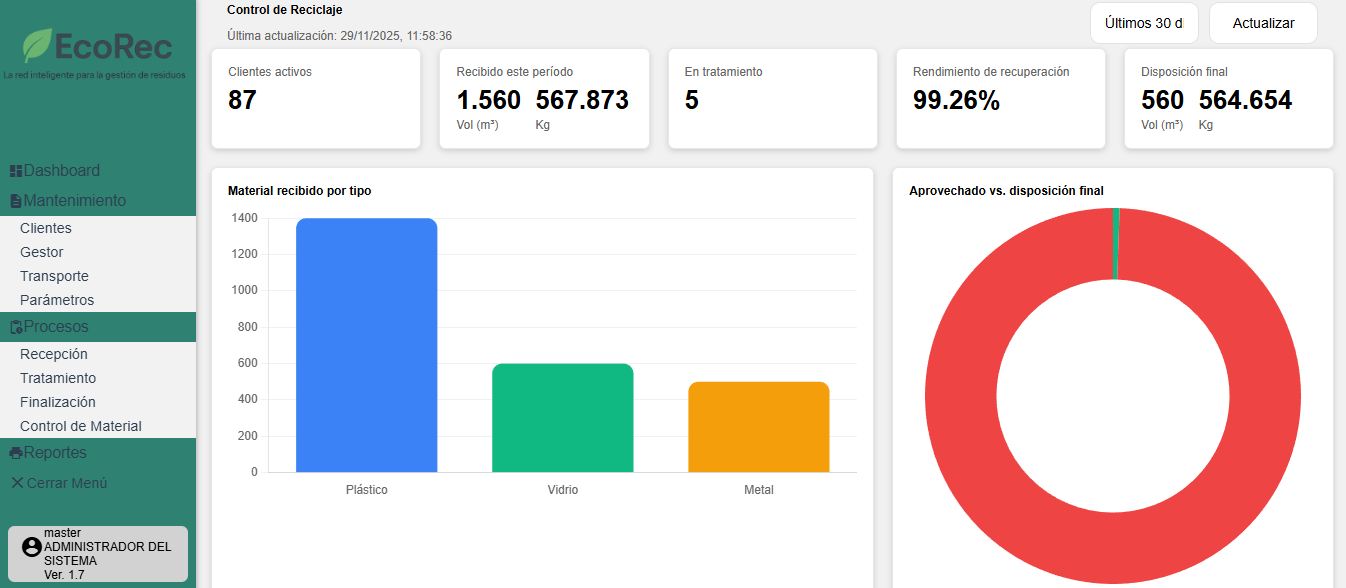Open the Parámetros link
Viewport: 1346px width, 588px height.
pos(57,300)
